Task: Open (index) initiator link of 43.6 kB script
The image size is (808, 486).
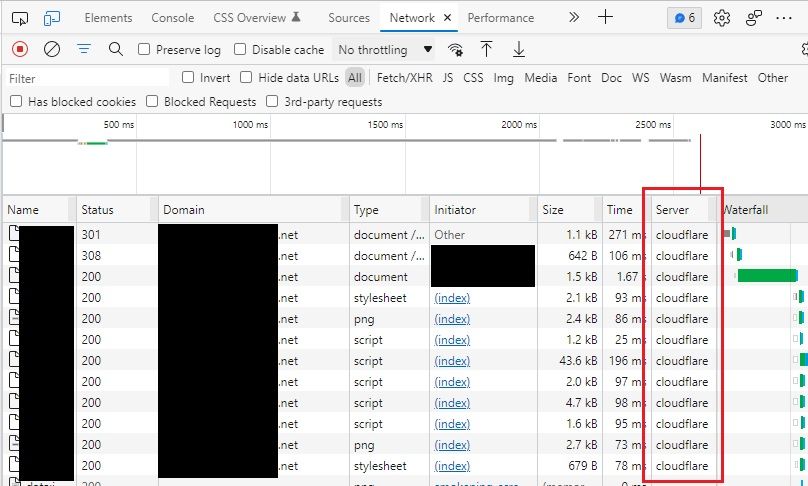Action: pyautogui.click(x=452, y=361)
